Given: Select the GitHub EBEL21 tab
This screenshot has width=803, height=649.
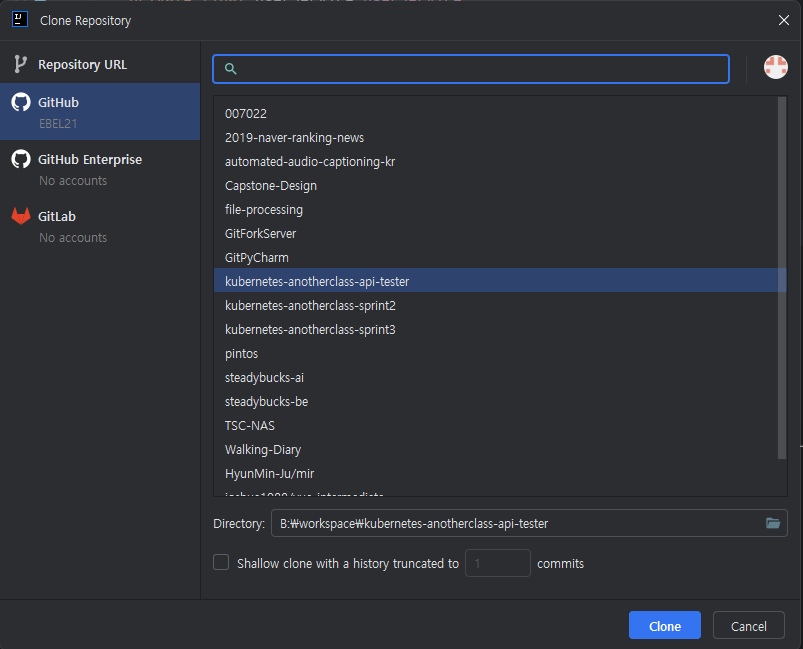Looking at the screenshot, I should 100,112.
